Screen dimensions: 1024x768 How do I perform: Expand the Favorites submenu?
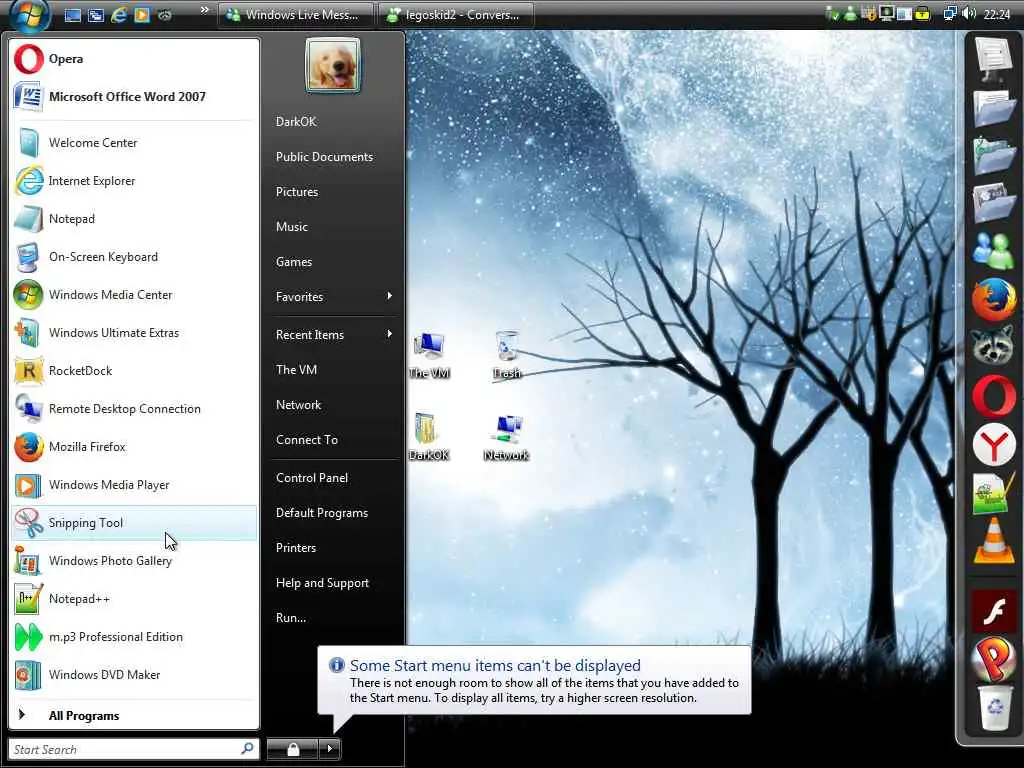coord(333,296)
